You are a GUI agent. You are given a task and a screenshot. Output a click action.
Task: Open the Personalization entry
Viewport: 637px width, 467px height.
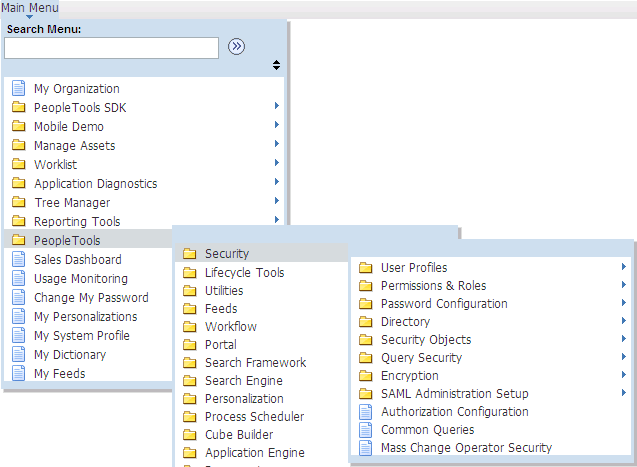(244, 399)
